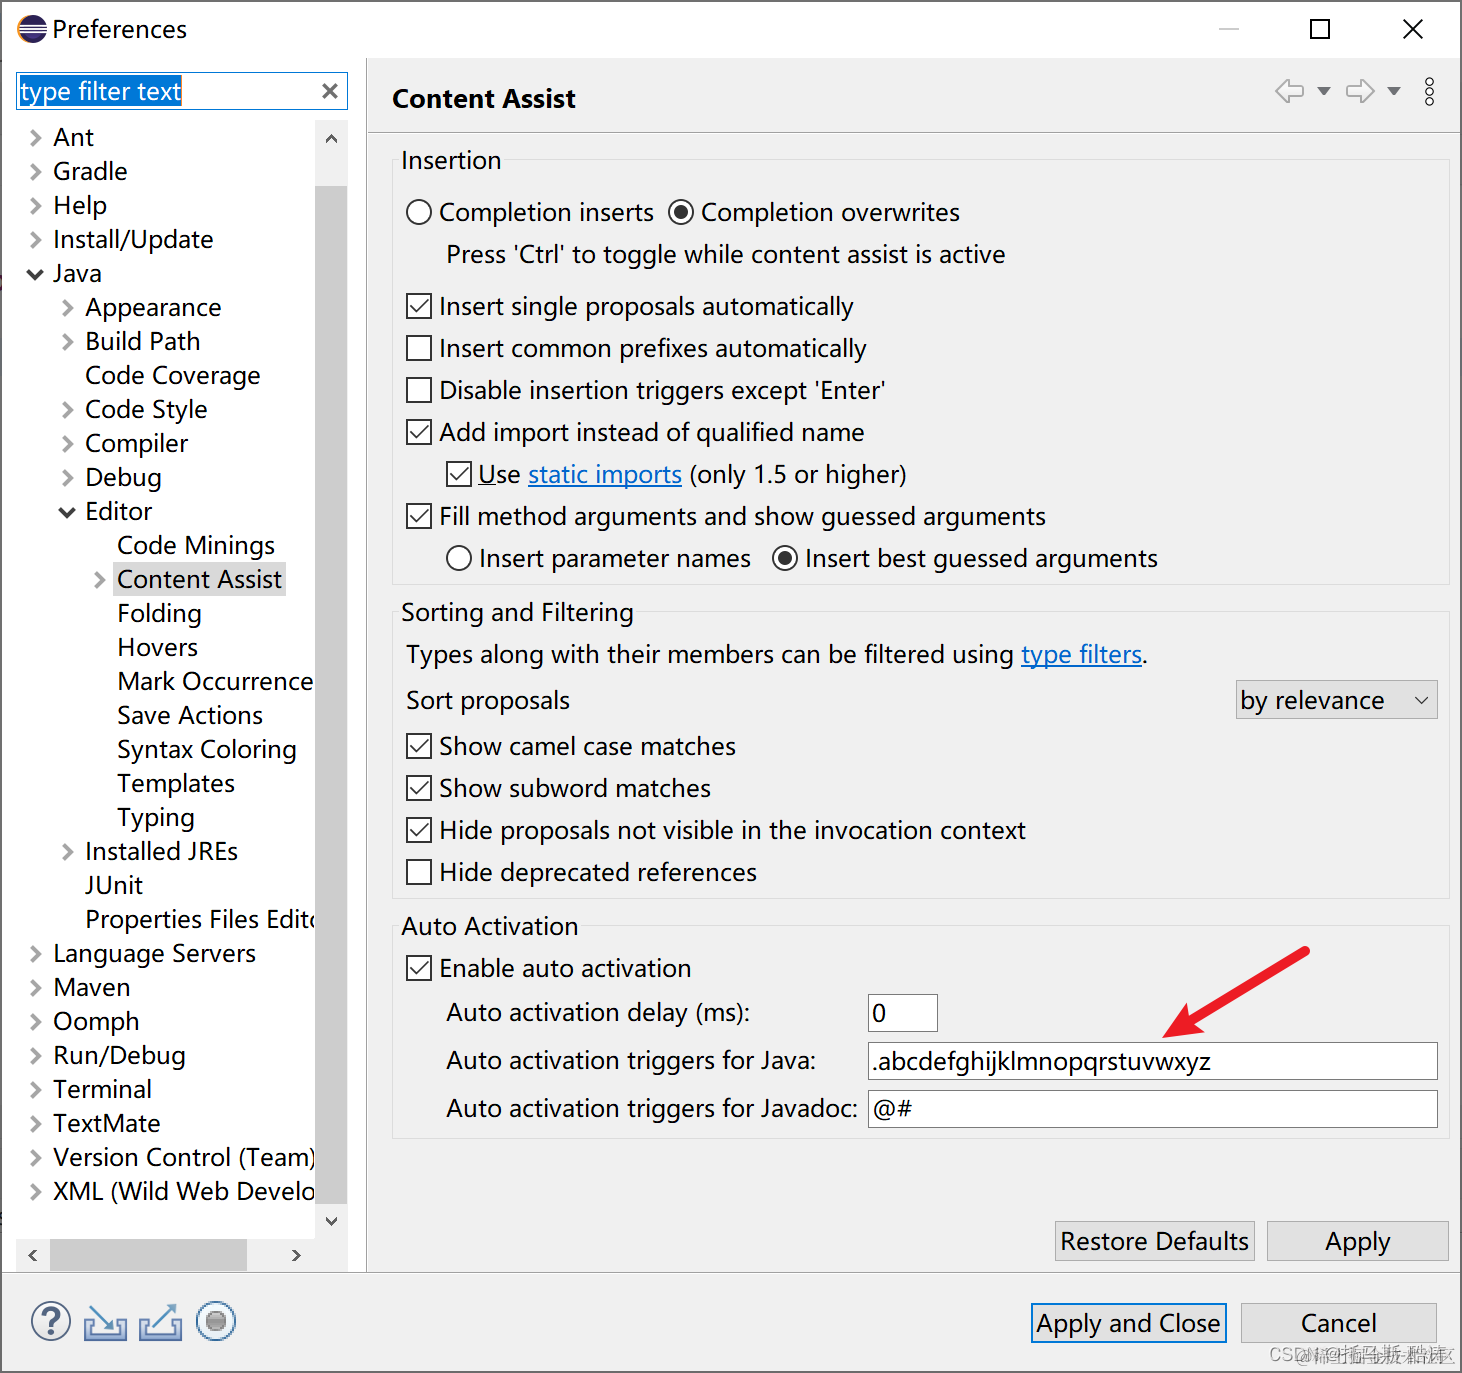Viewport: 1462px width, 1373px height.
Task: Click Apply and Close
Action: (1129, 1323)
